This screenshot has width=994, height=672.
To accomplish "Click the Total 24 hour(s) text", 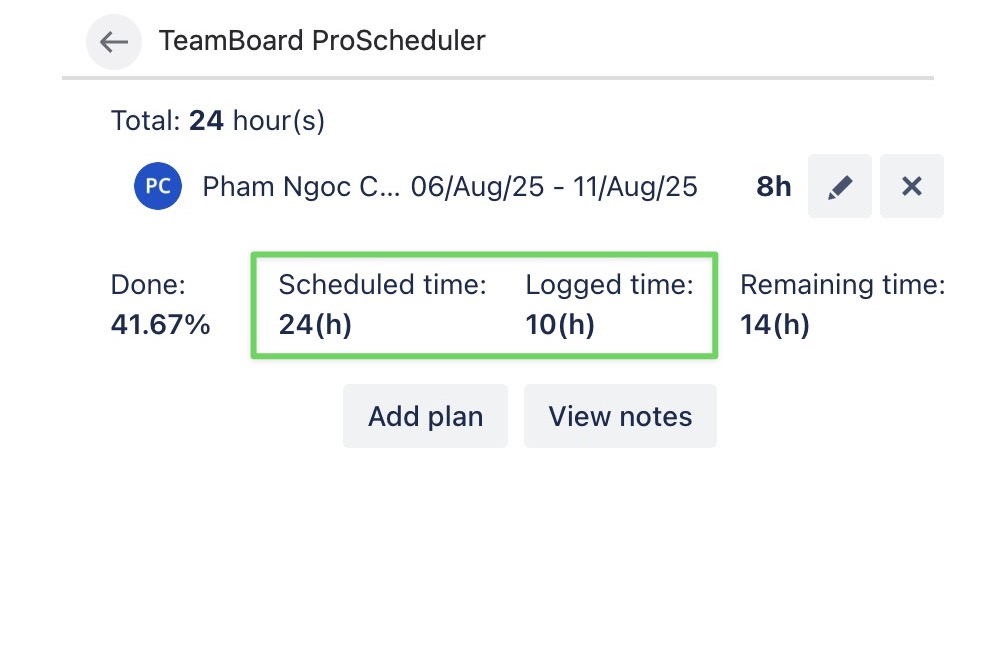I will tap(218, 120).
